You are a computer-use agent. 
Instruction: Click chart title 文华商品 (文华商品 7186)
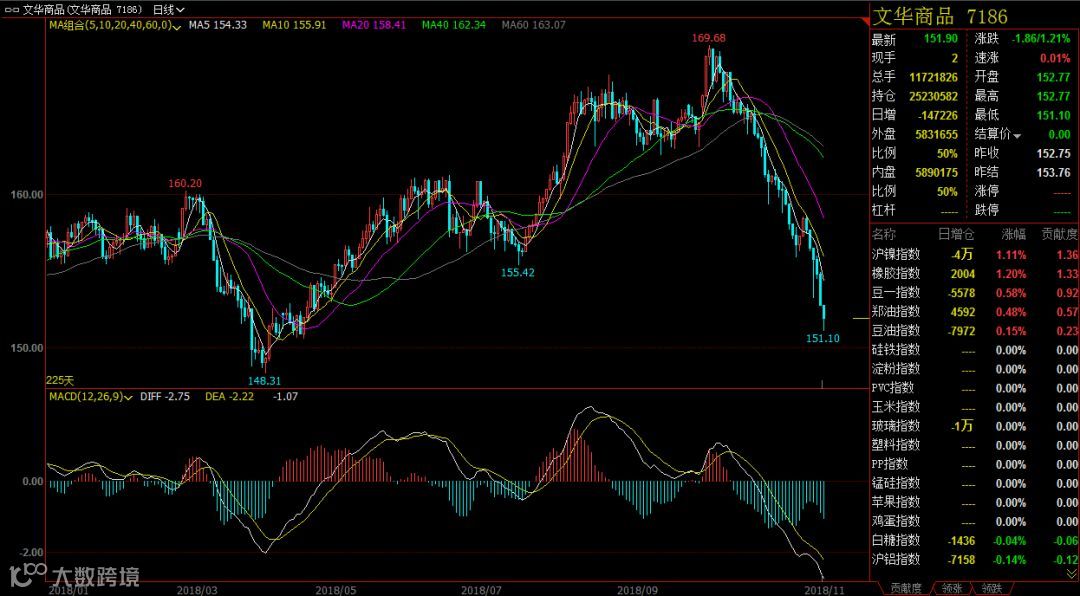tap(83, 10)
